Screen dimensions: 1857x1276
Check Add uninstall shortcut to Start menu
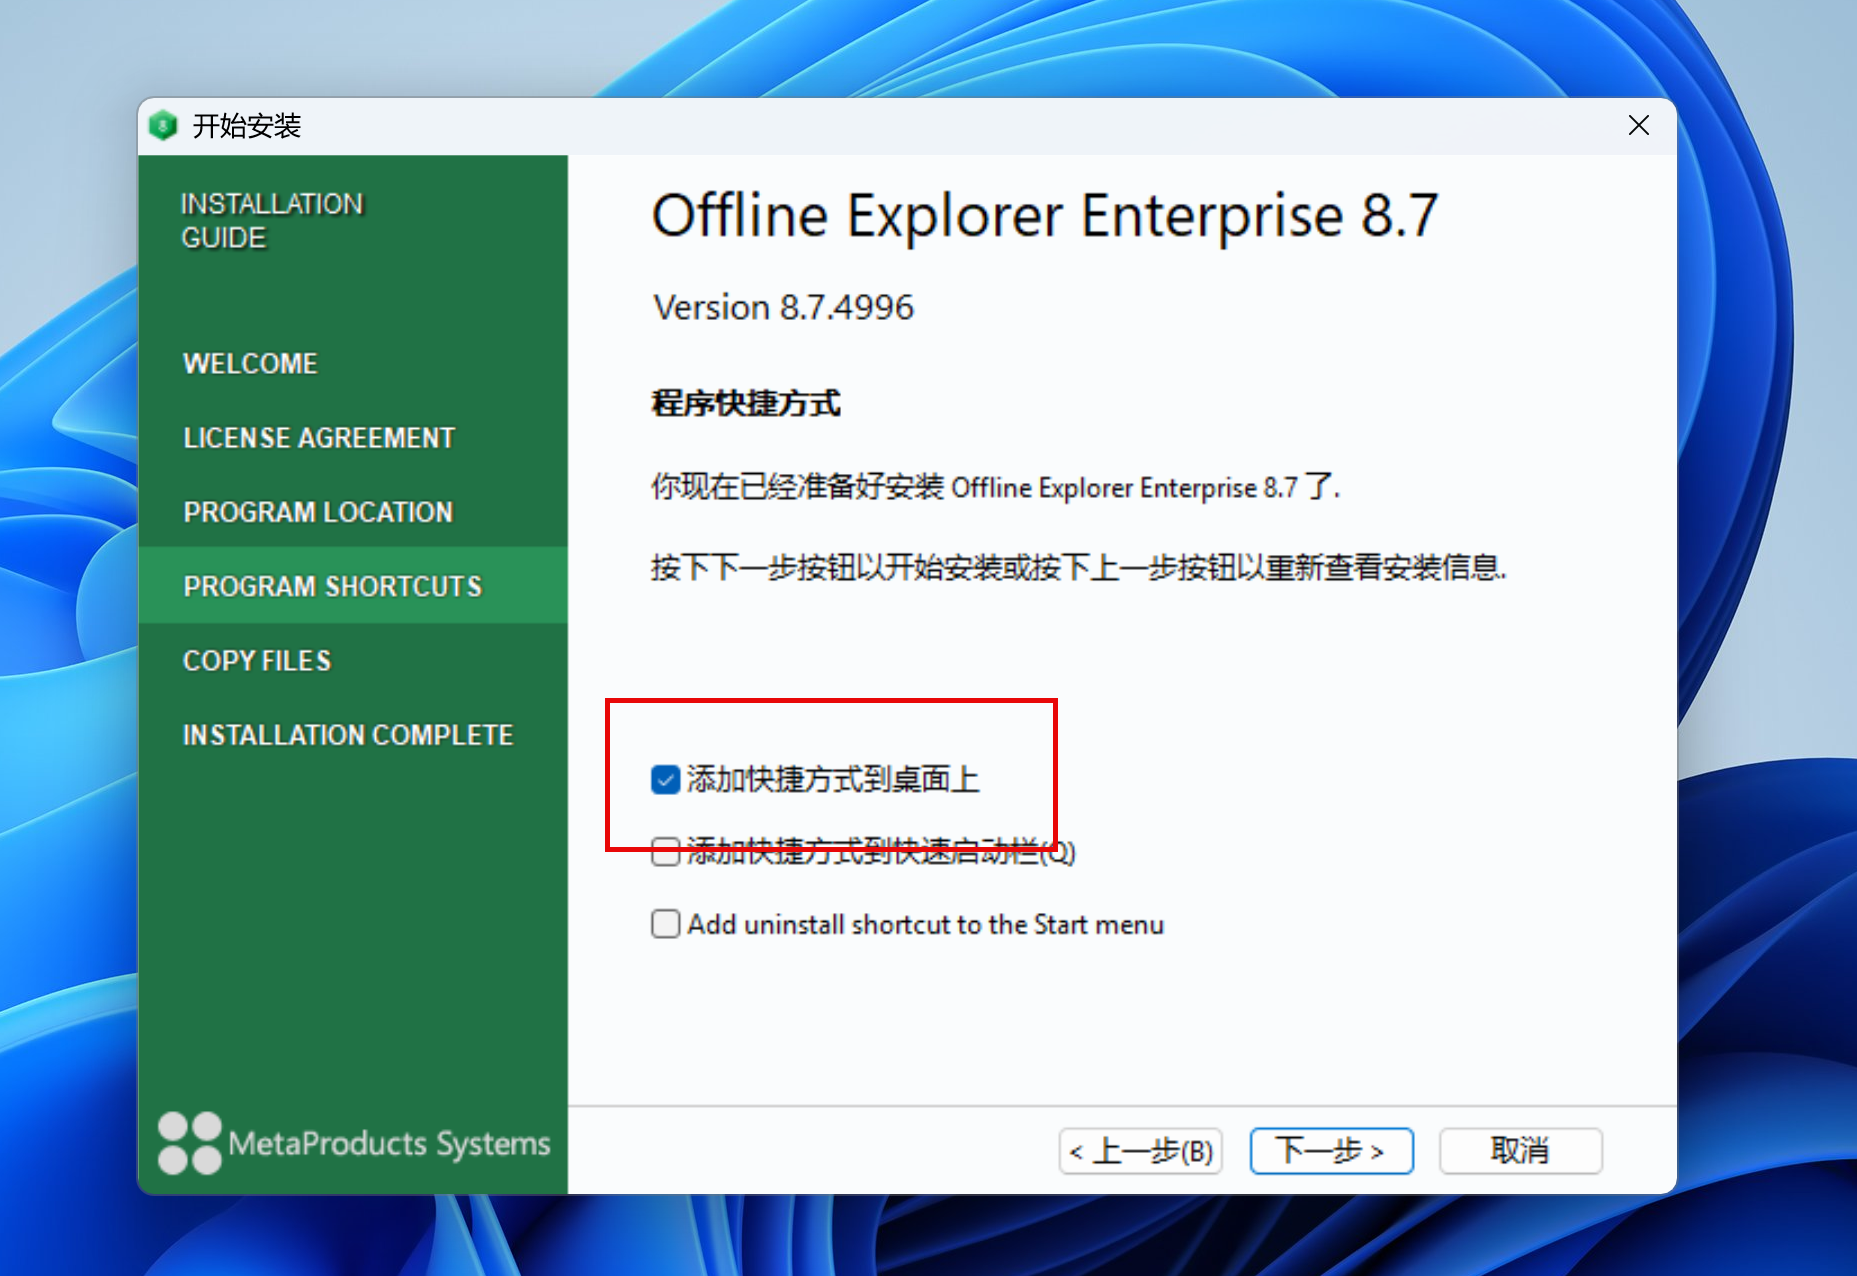(665, 923)
